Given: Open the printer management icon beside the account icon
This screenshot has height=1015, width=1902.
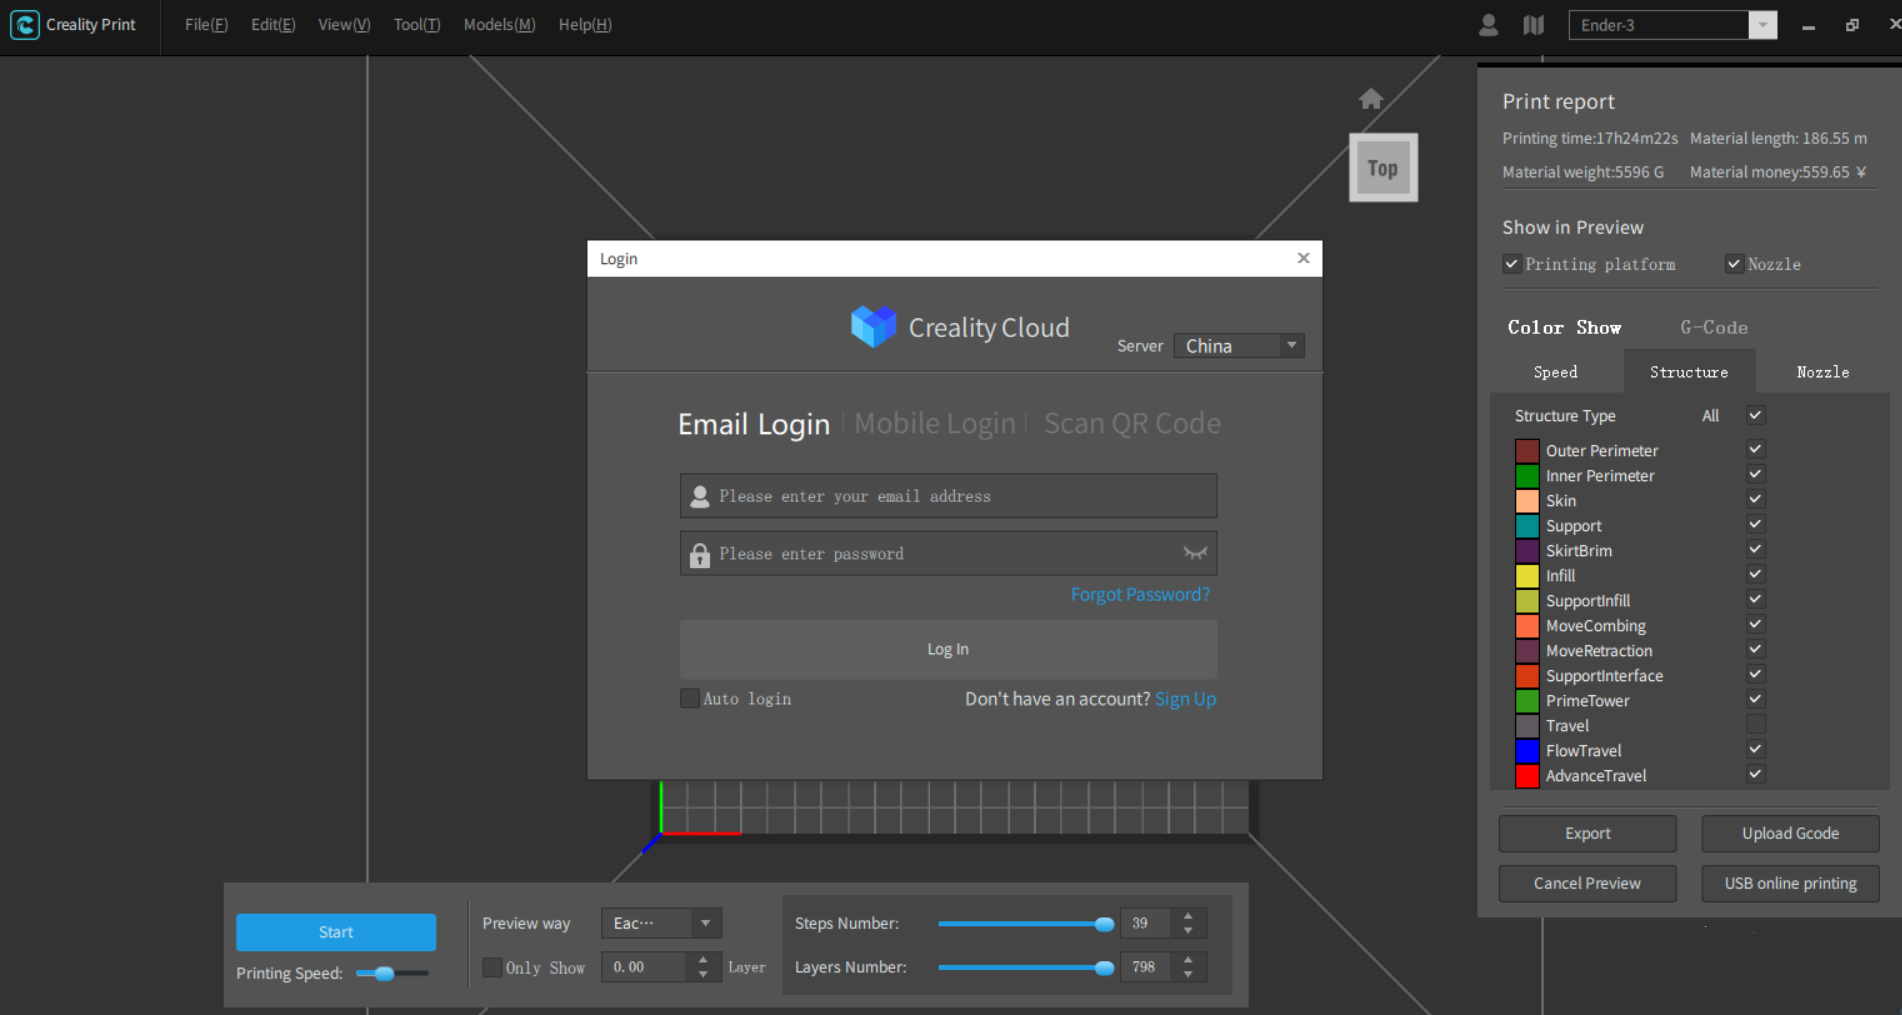Looking at the screenshot, I should point(1533,24).
